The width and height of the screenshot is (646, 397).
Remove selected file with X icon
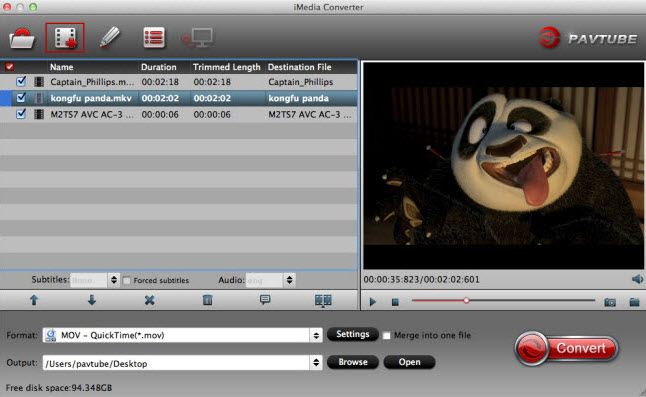150,300
